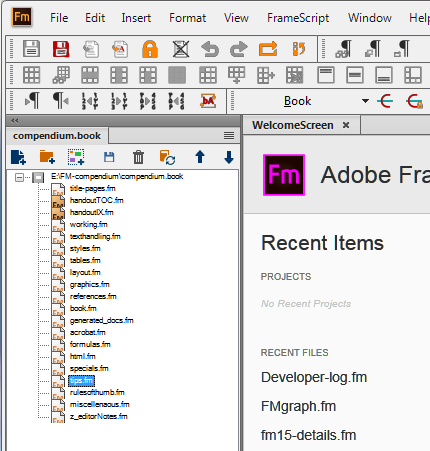Click the bottom-aligned cell icon
Viewport: 430px width, 451px height.
384,75
